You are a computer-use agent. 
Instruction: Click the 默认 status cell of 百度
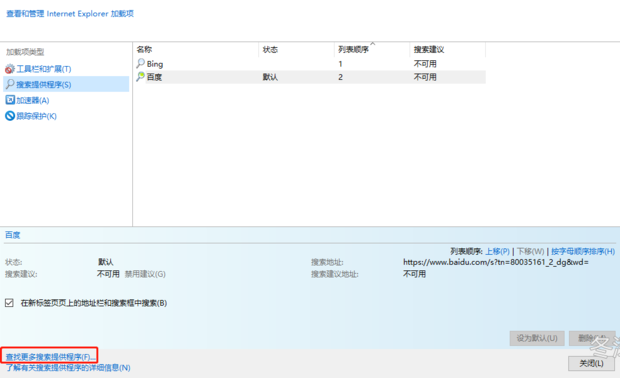click(x=270, y=77)
